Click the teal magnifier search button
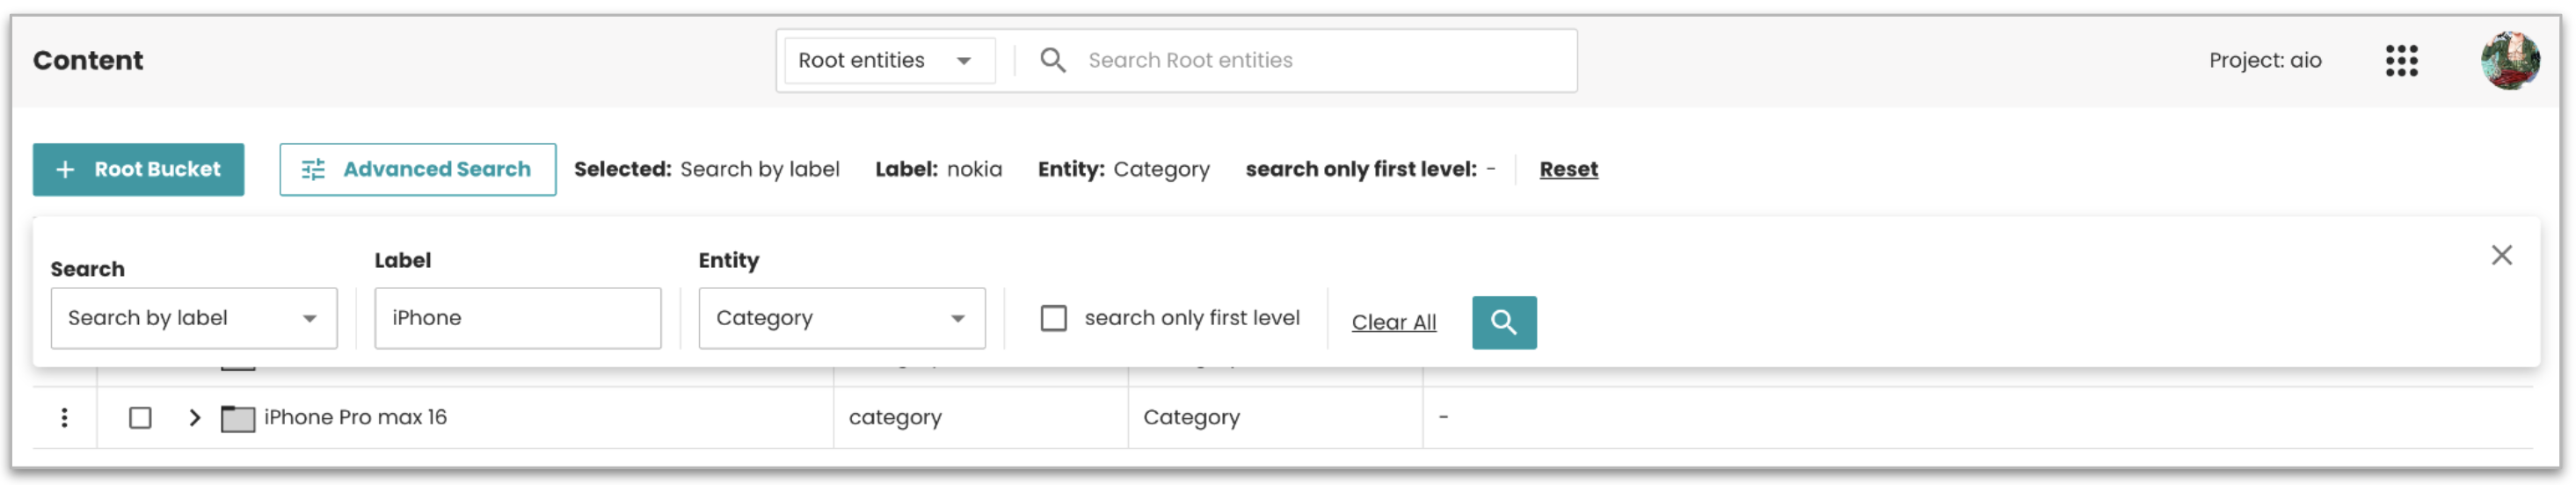 [1503, 322]
